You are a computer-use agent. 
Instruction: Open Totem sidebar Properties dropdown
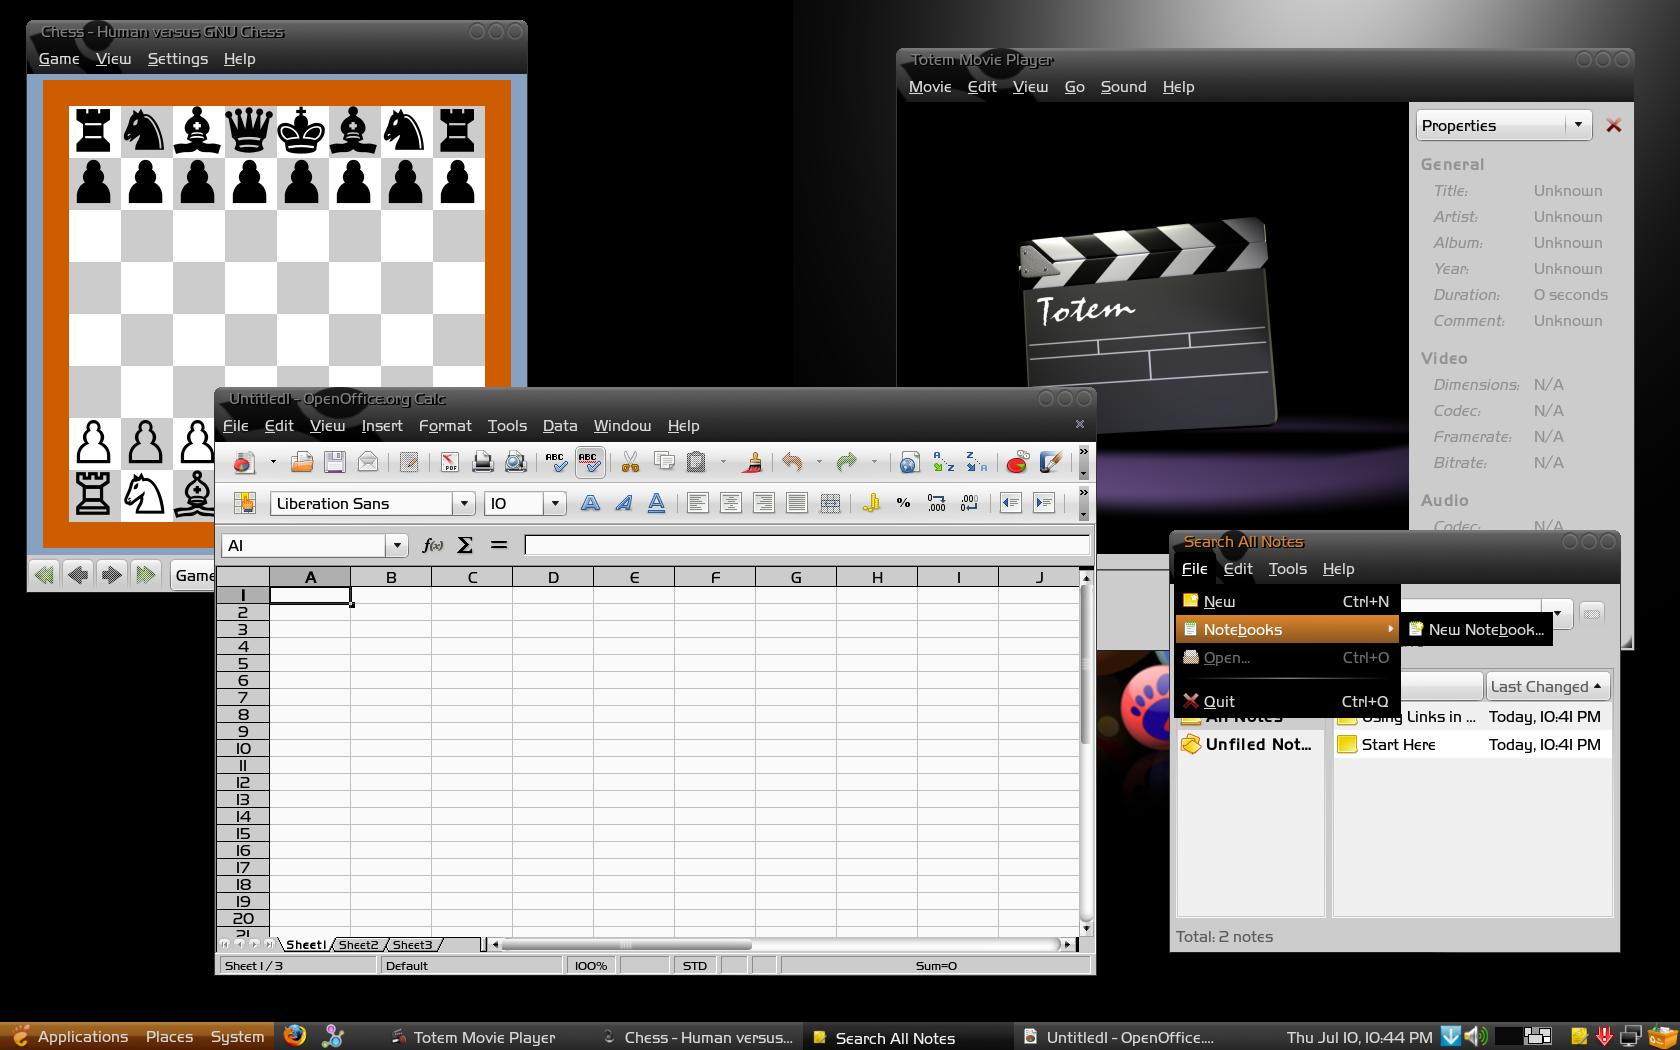[x=1503, y=125]
